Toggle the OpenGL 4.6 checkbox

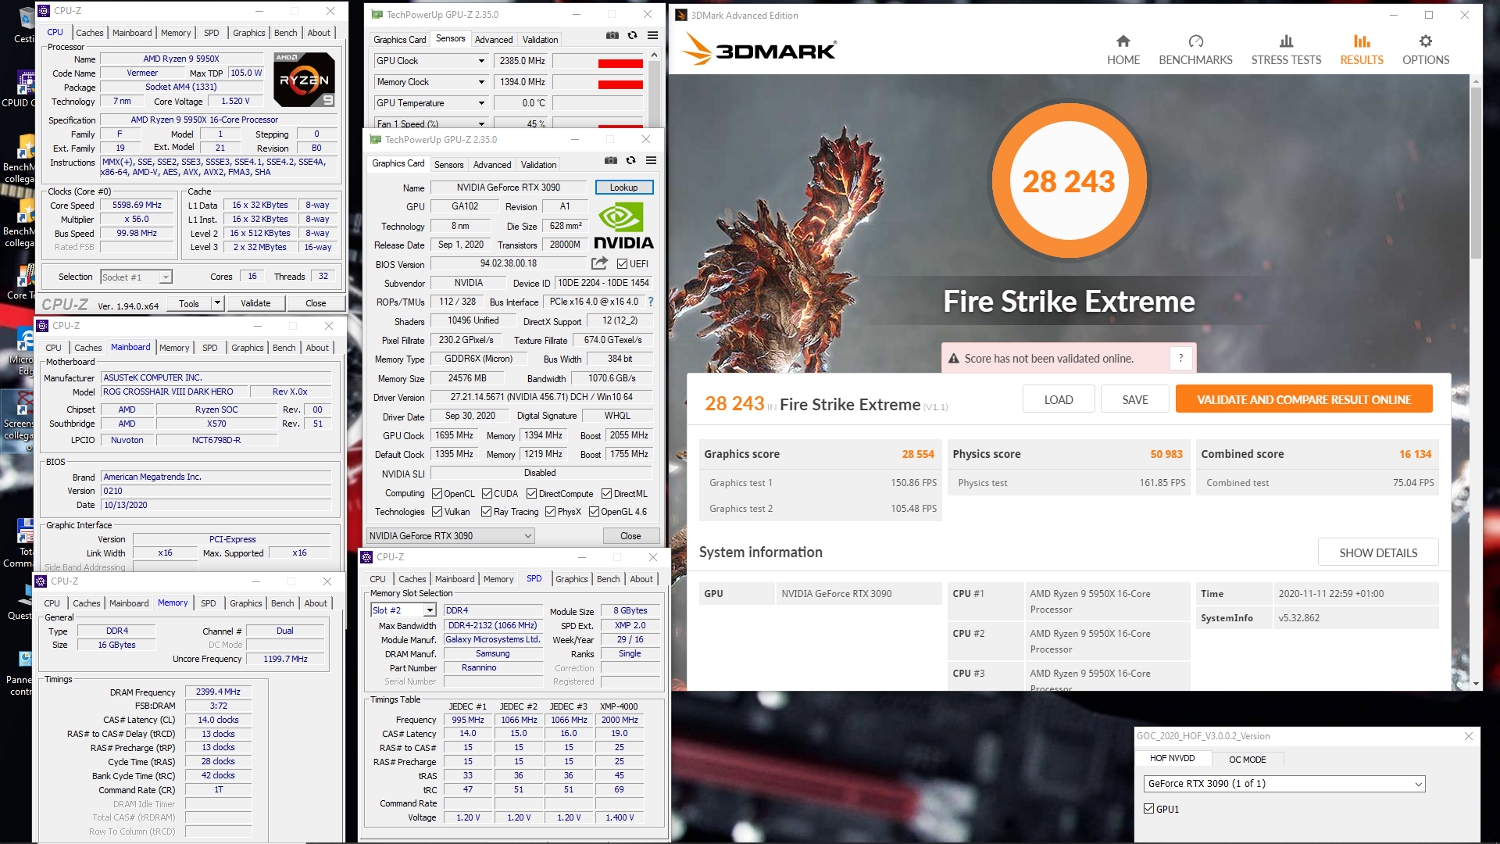tap(594, 511)
